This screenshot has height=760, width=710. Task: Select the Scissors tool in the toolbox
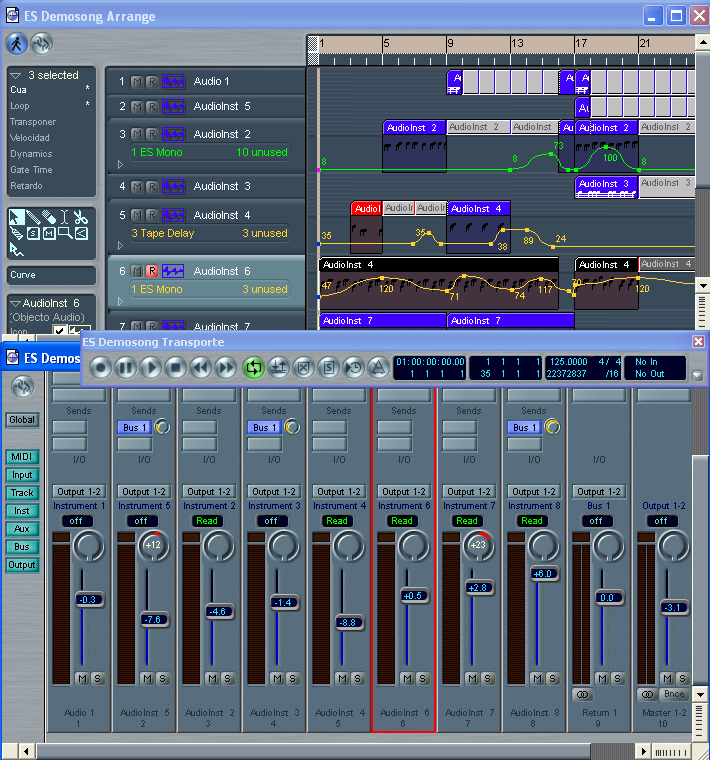[80, 217]
